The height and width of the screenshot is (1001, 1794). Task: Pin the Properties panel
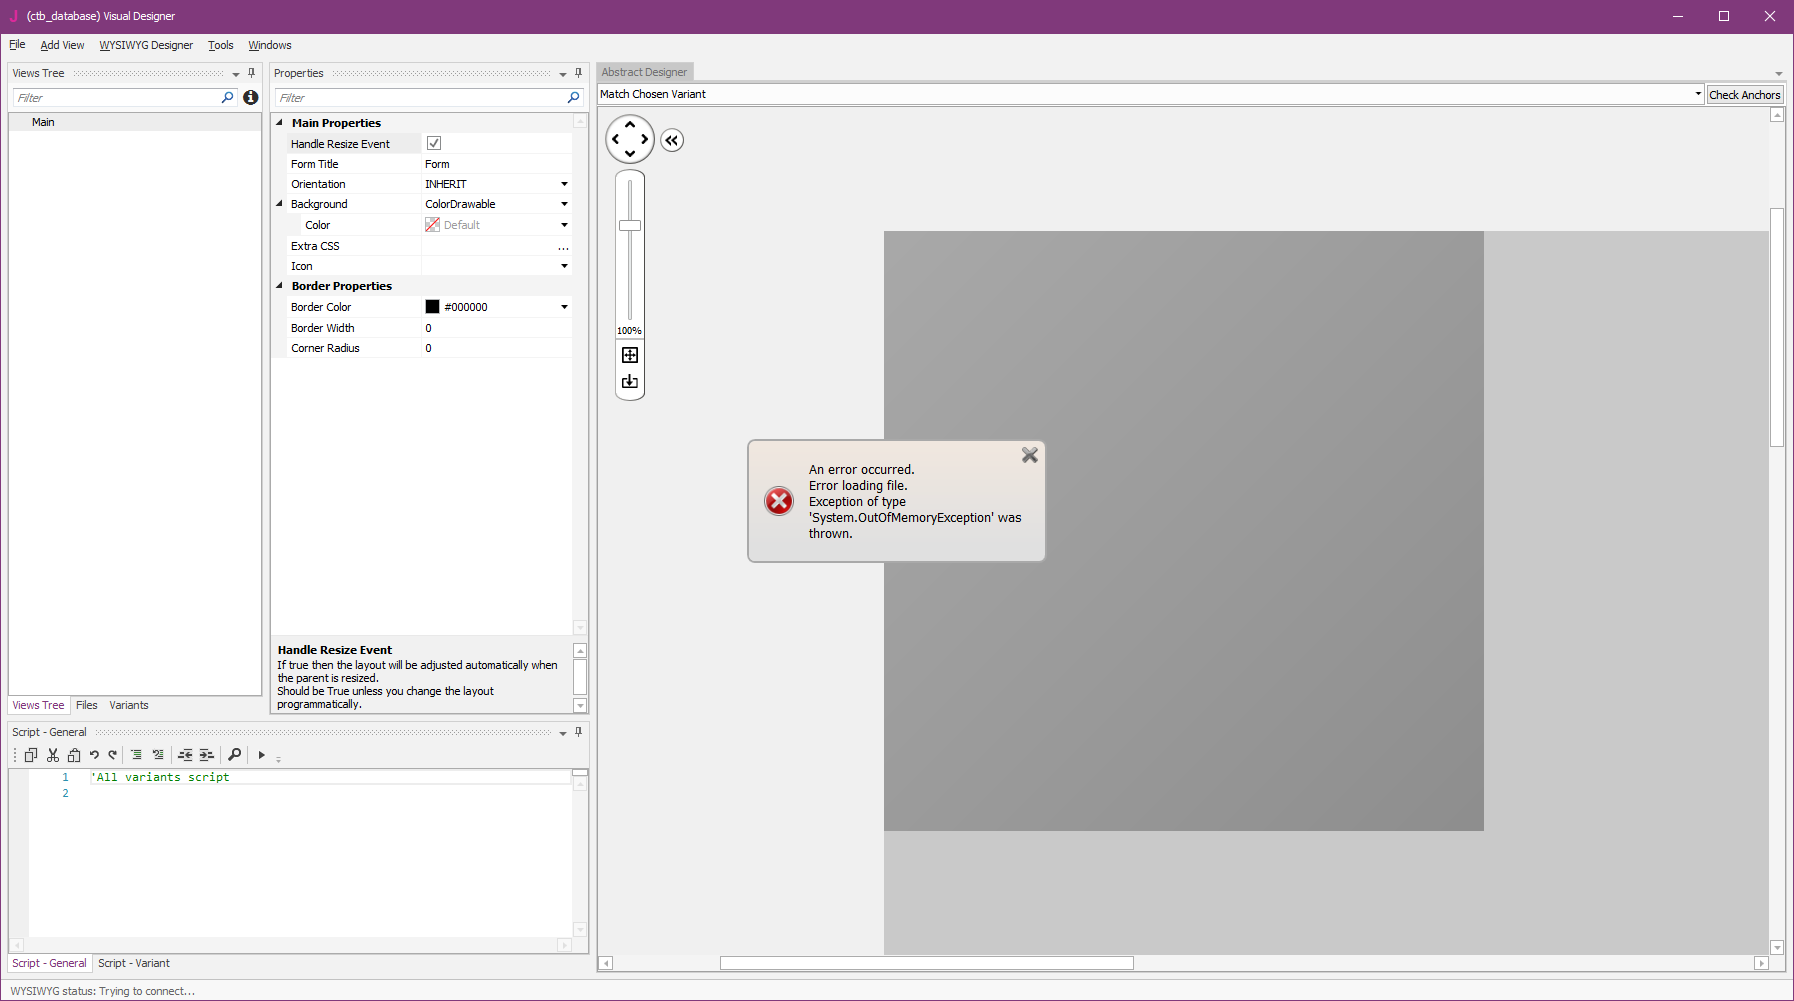(578, 73)
